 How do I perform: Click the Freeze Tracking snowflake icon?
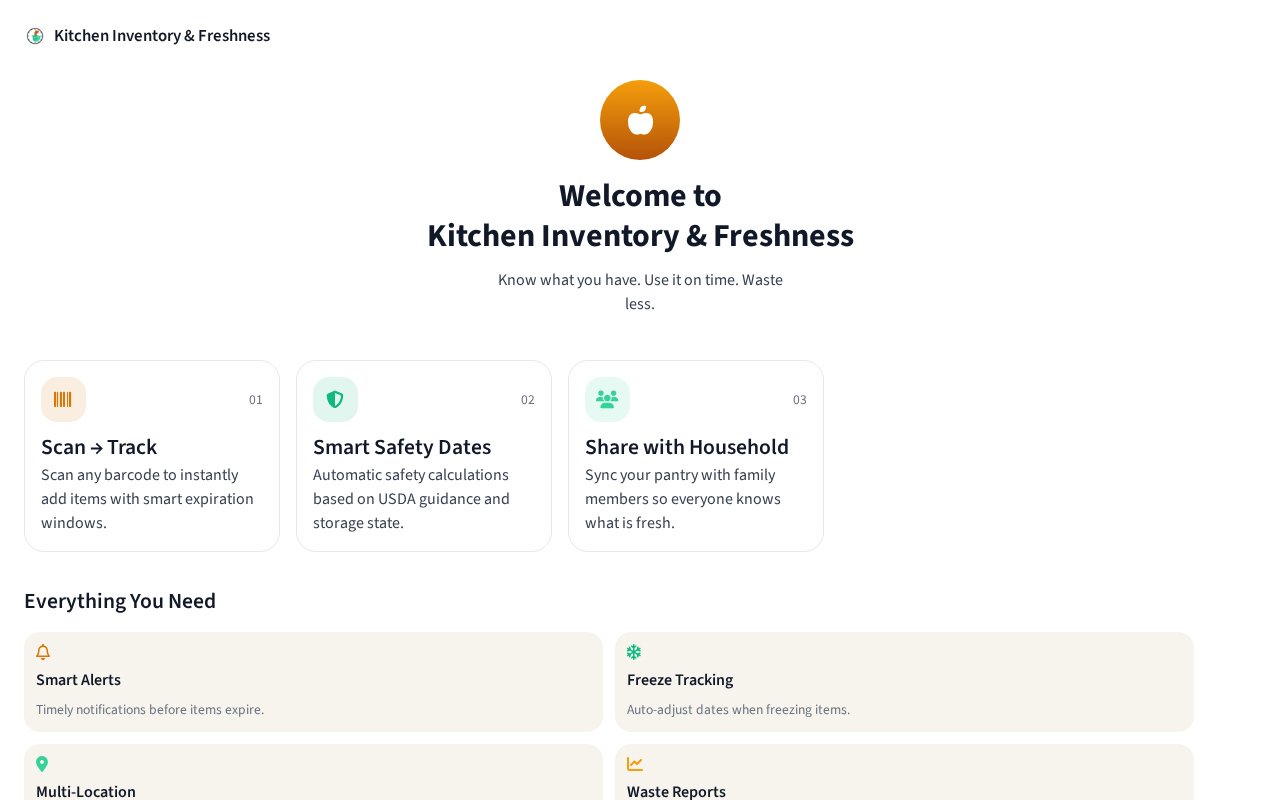click(634, 653)
